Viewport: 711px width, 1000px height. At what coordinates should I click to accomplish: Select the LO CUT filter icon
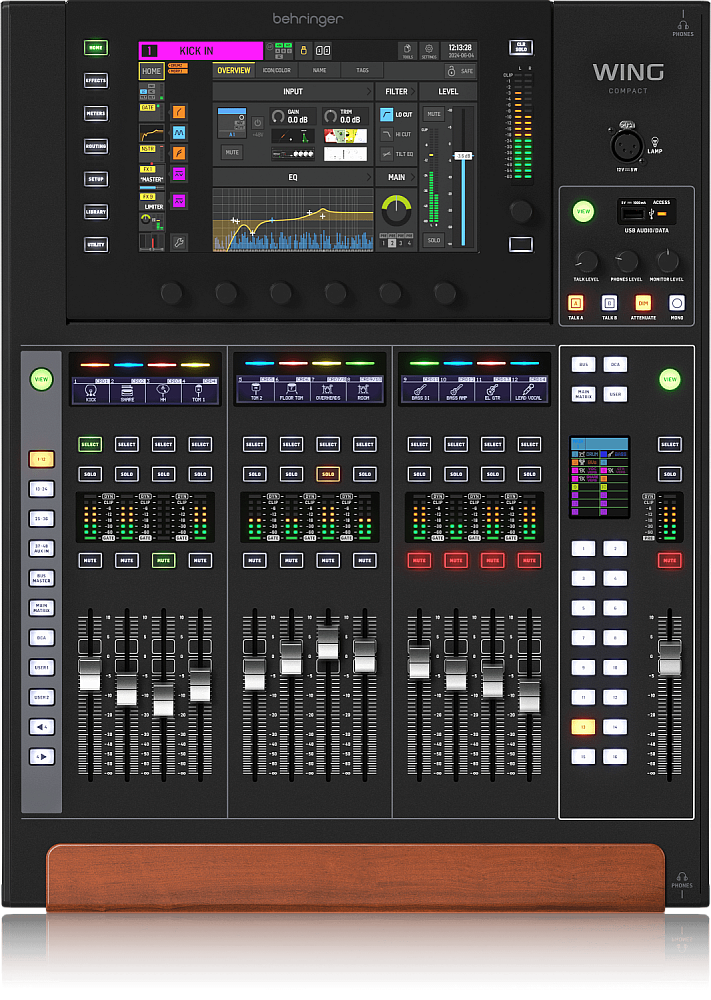387,114
